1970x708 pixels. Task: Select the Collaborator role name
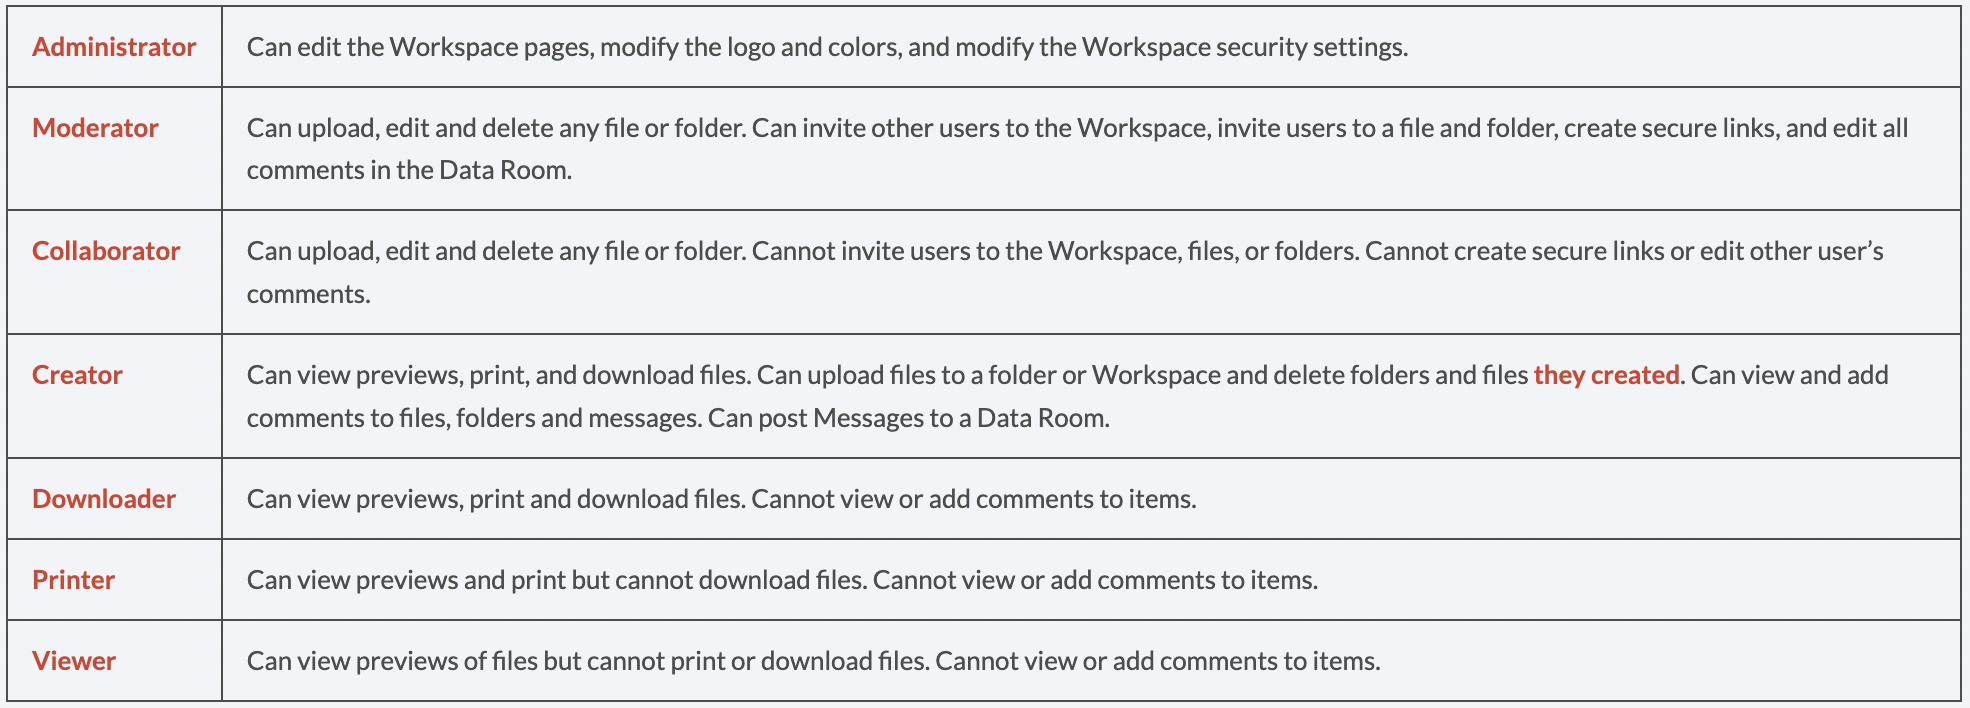pyautogui.click(x=106, y=251)
